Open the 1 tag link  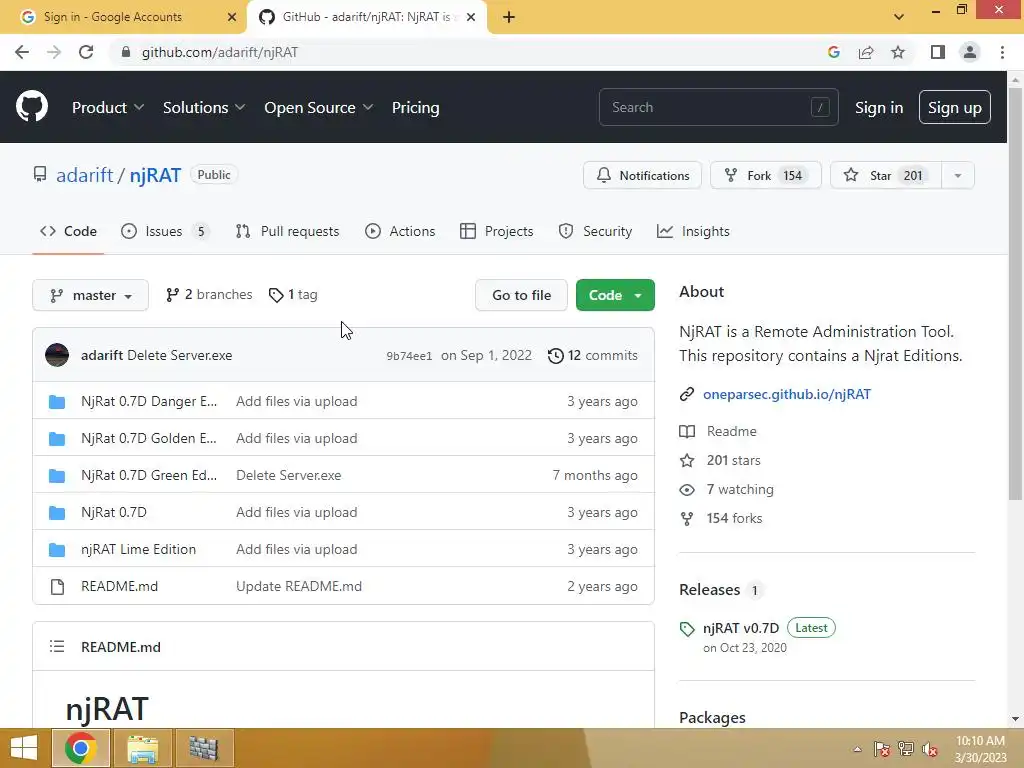pyautogui.click(x=293, y=295)
